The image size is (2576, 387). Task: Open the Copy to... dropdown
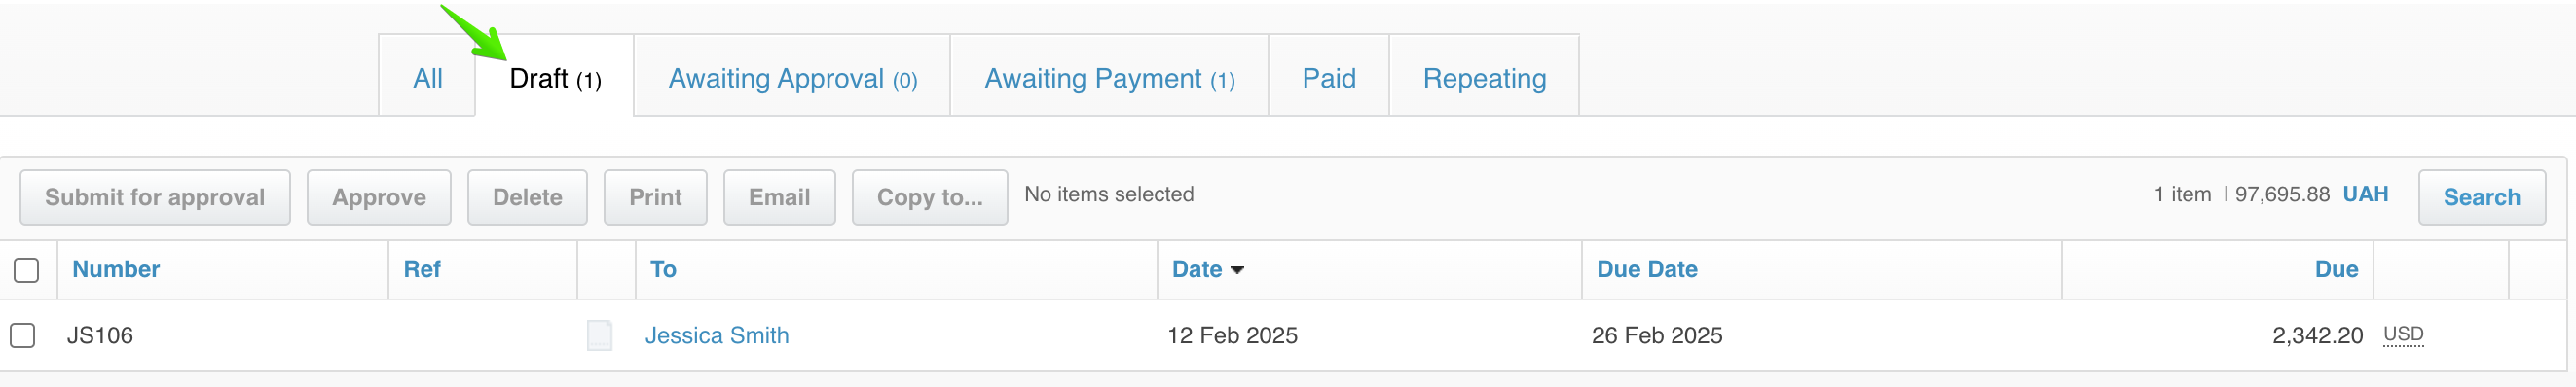(929, 197)
